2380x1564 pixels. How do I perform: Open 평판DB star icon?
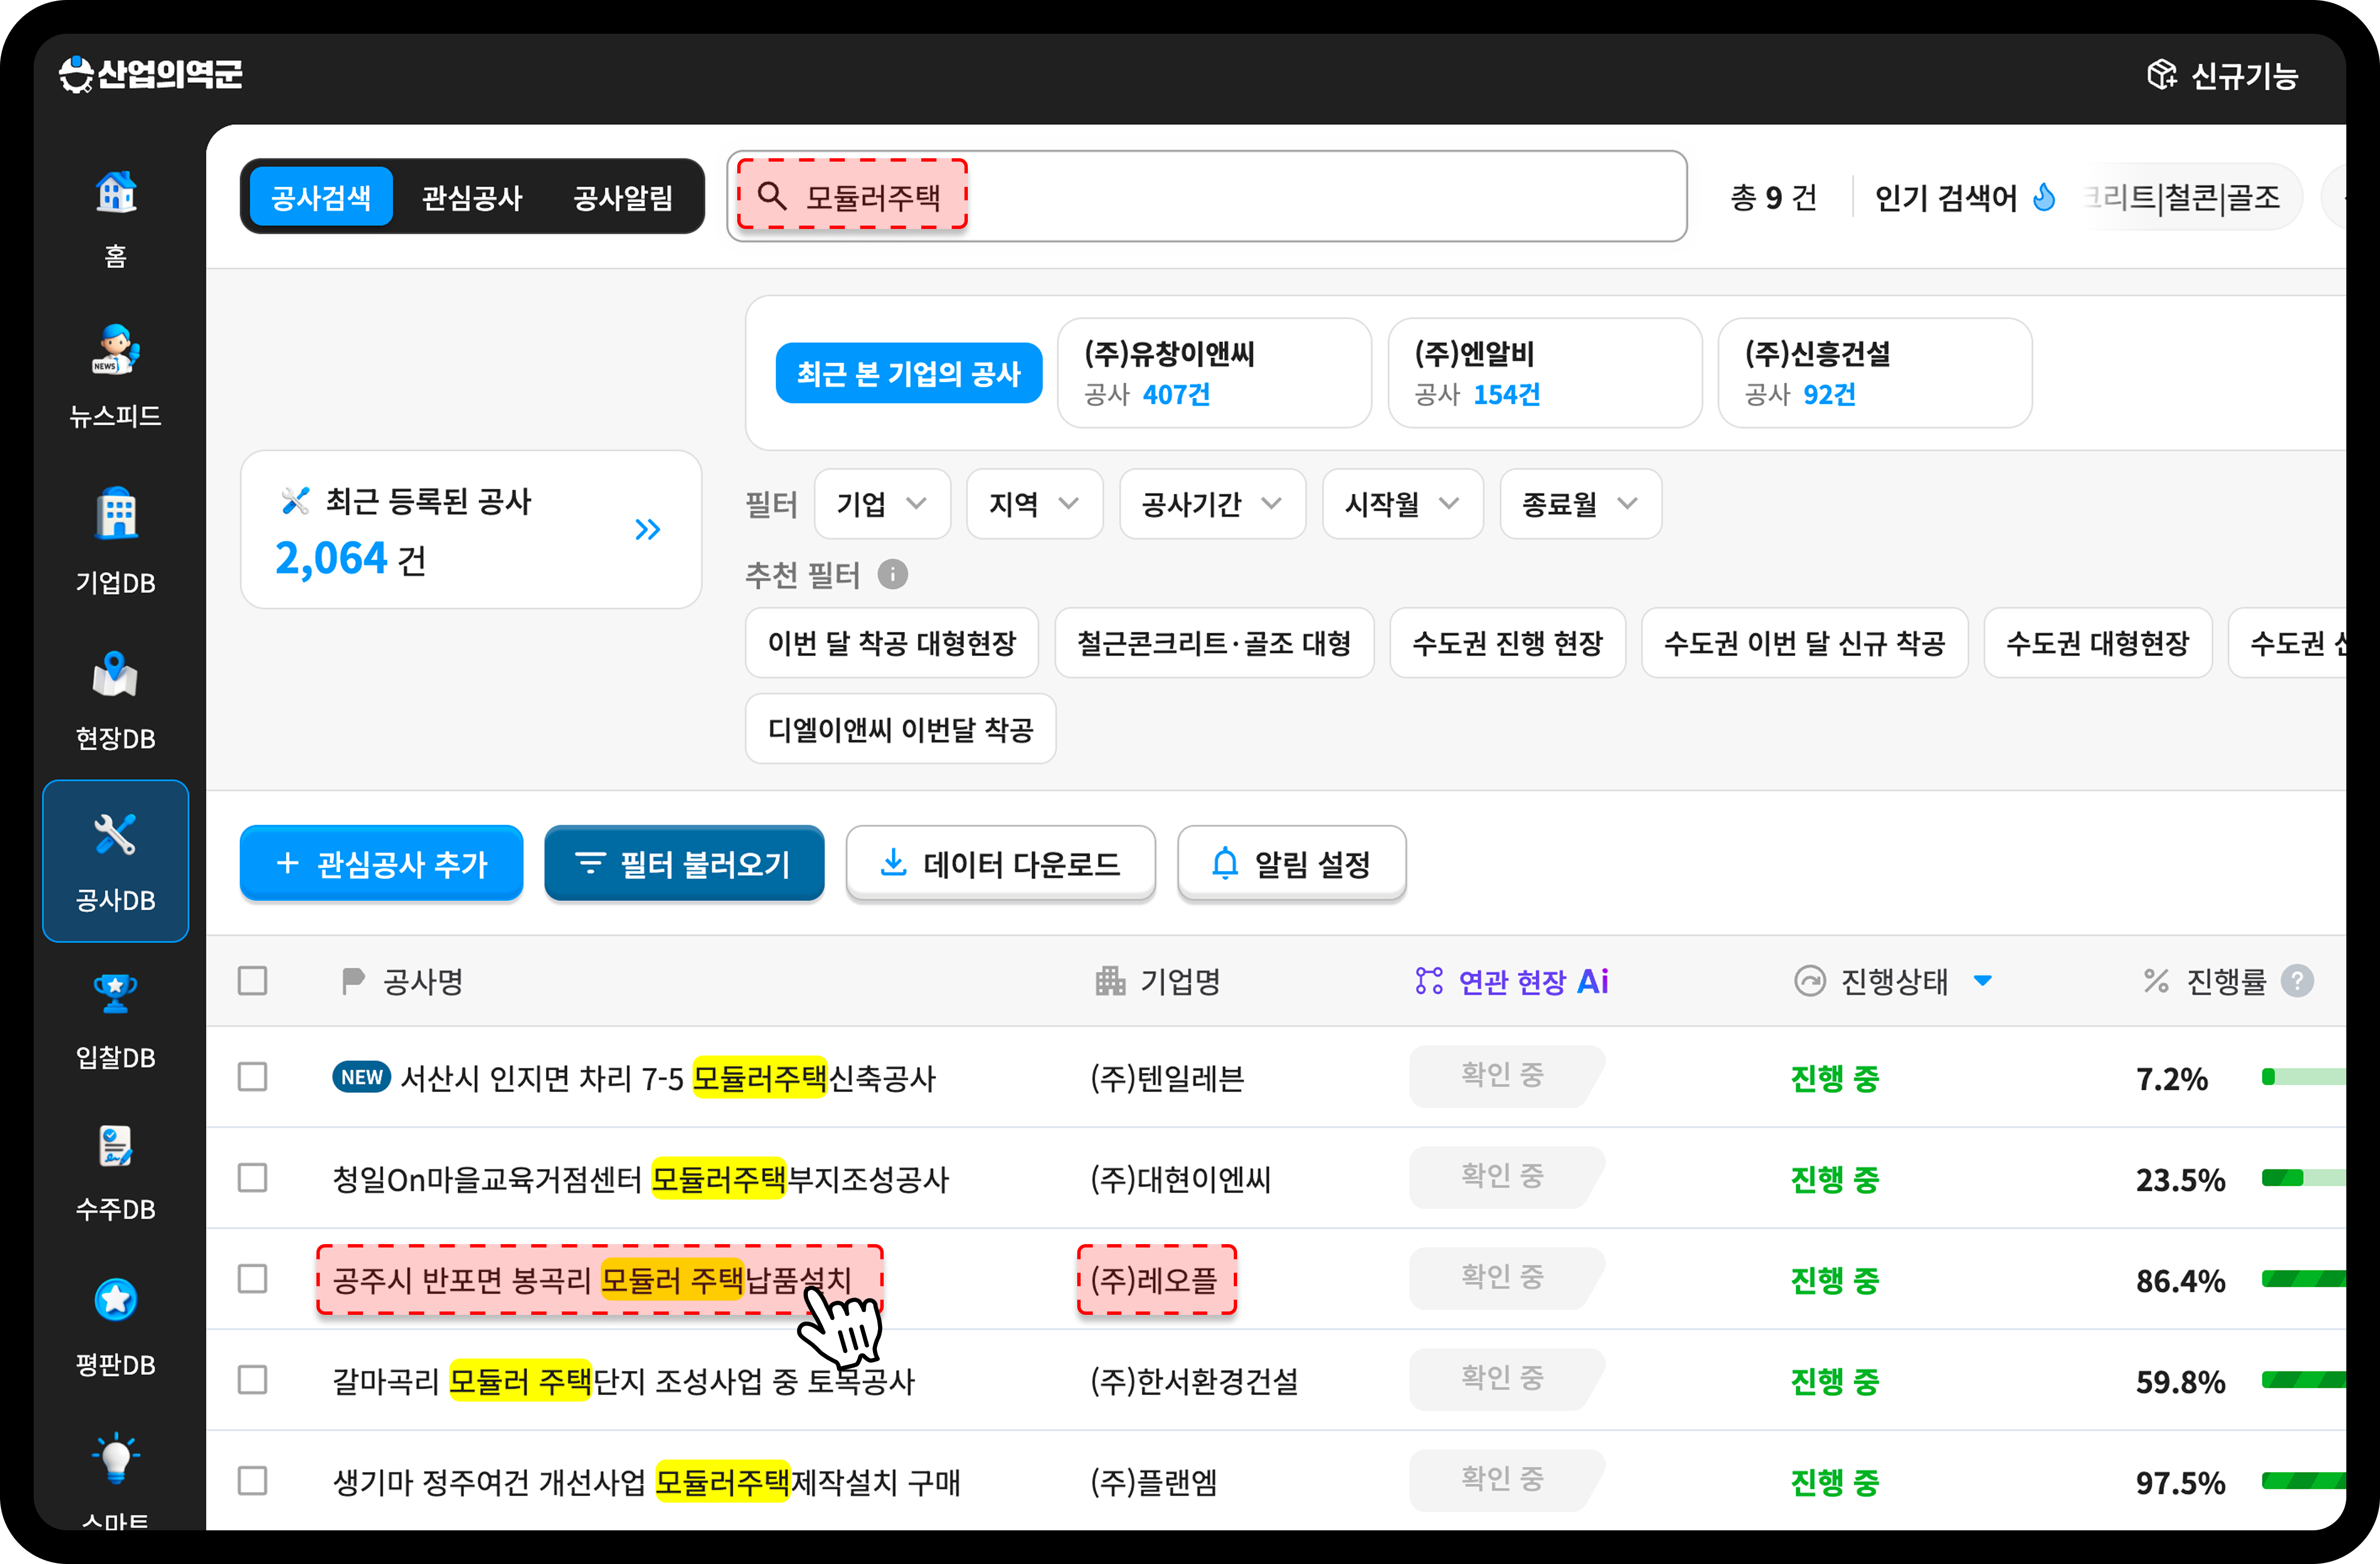click(116, 1299)
